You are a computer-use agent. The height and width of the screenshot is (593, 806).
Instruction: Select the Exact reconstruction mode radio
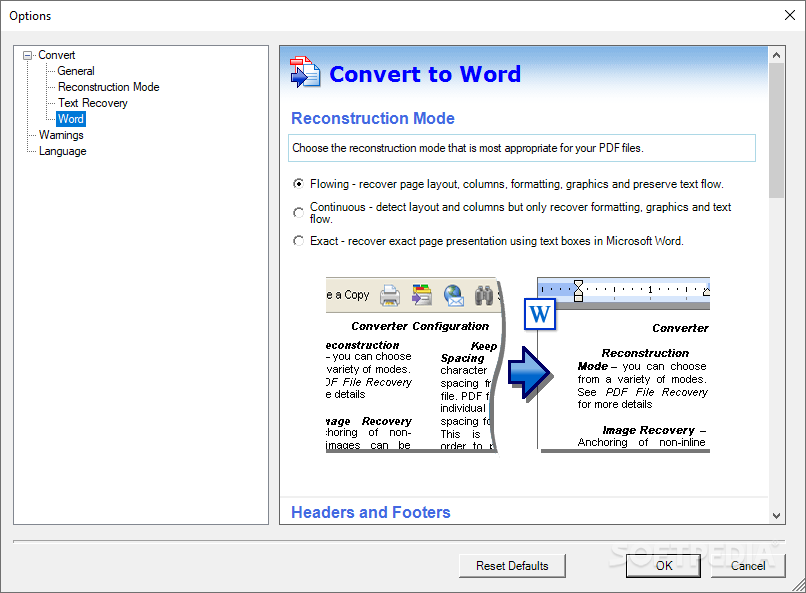298,240
